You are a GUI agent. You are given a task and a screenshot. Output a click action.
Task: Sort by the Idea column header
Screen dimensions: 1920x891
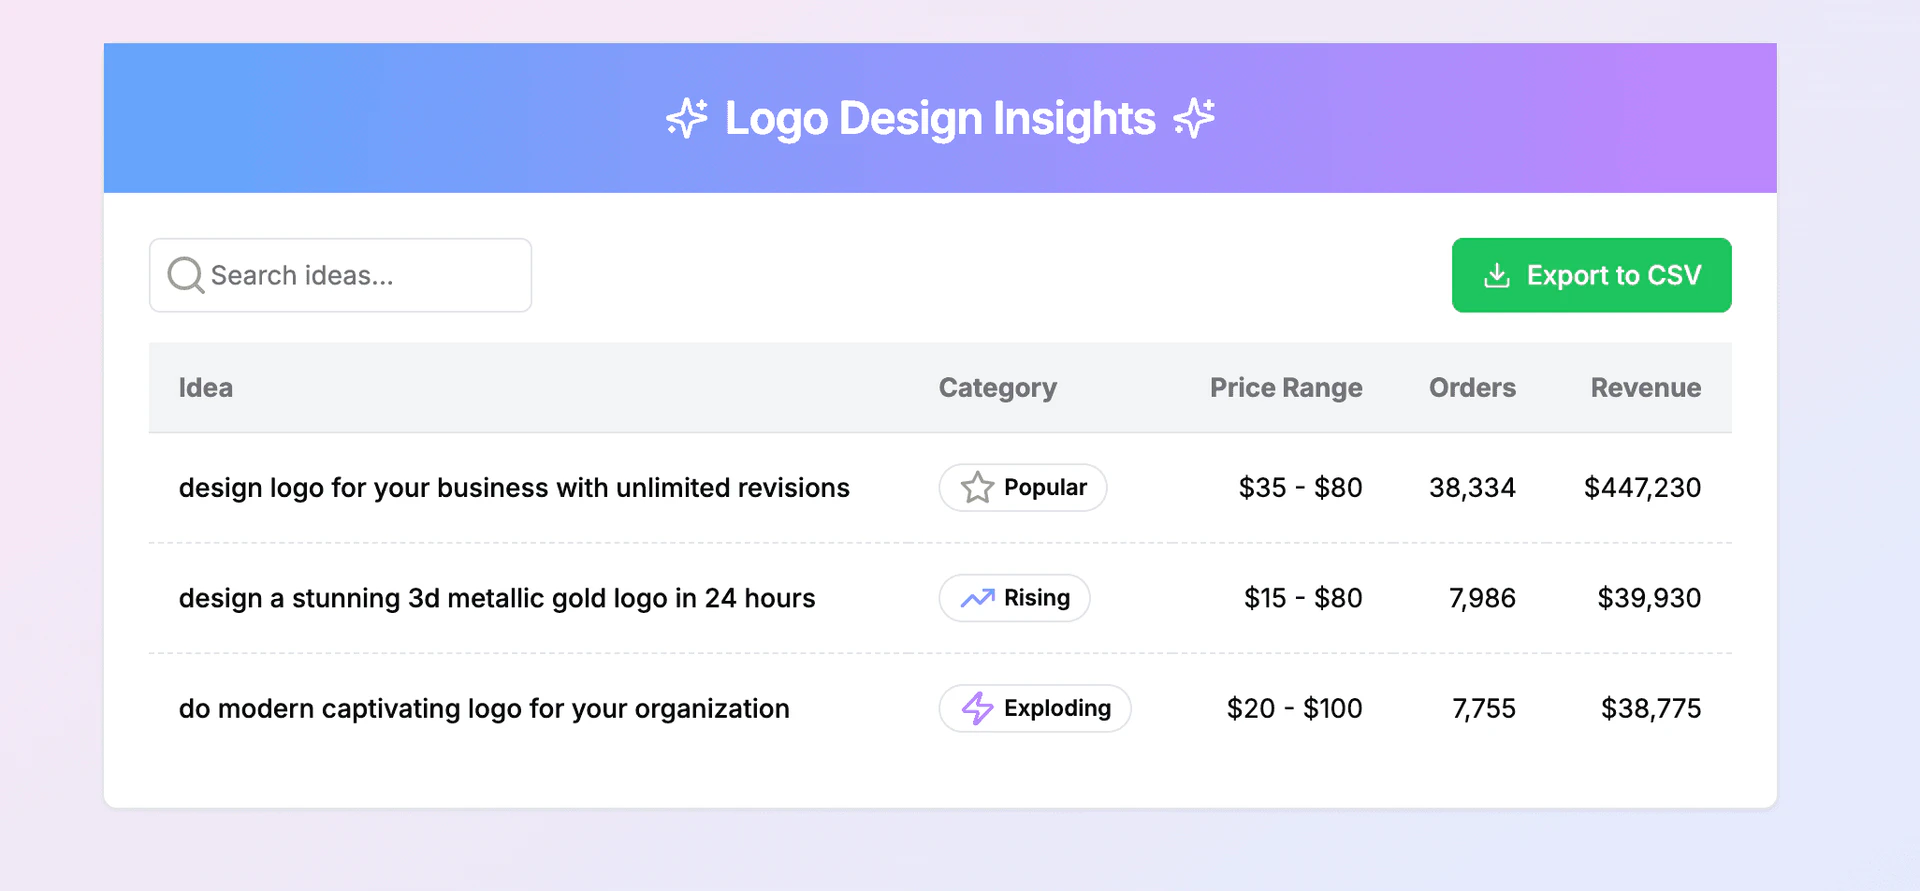[x=206, y=388]
